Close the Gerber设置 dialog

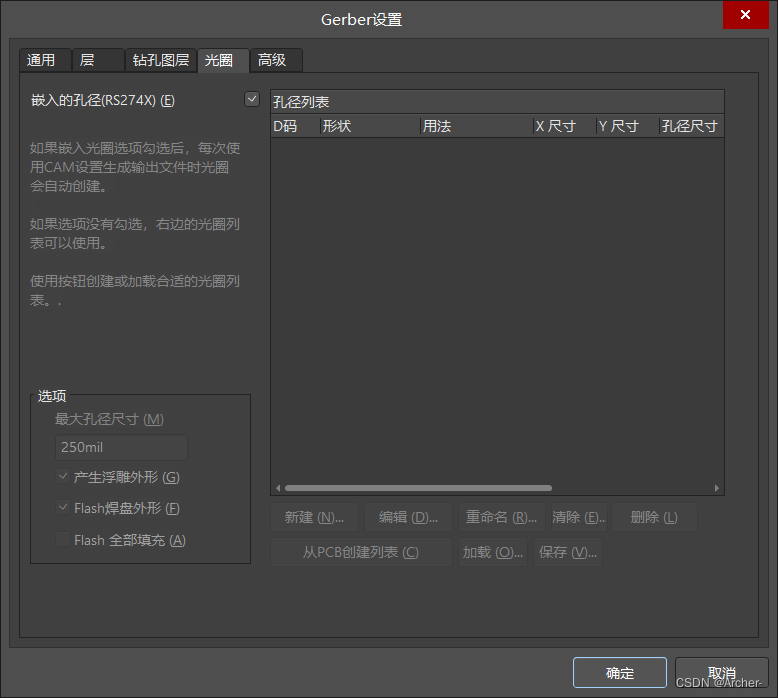(745, 15)
